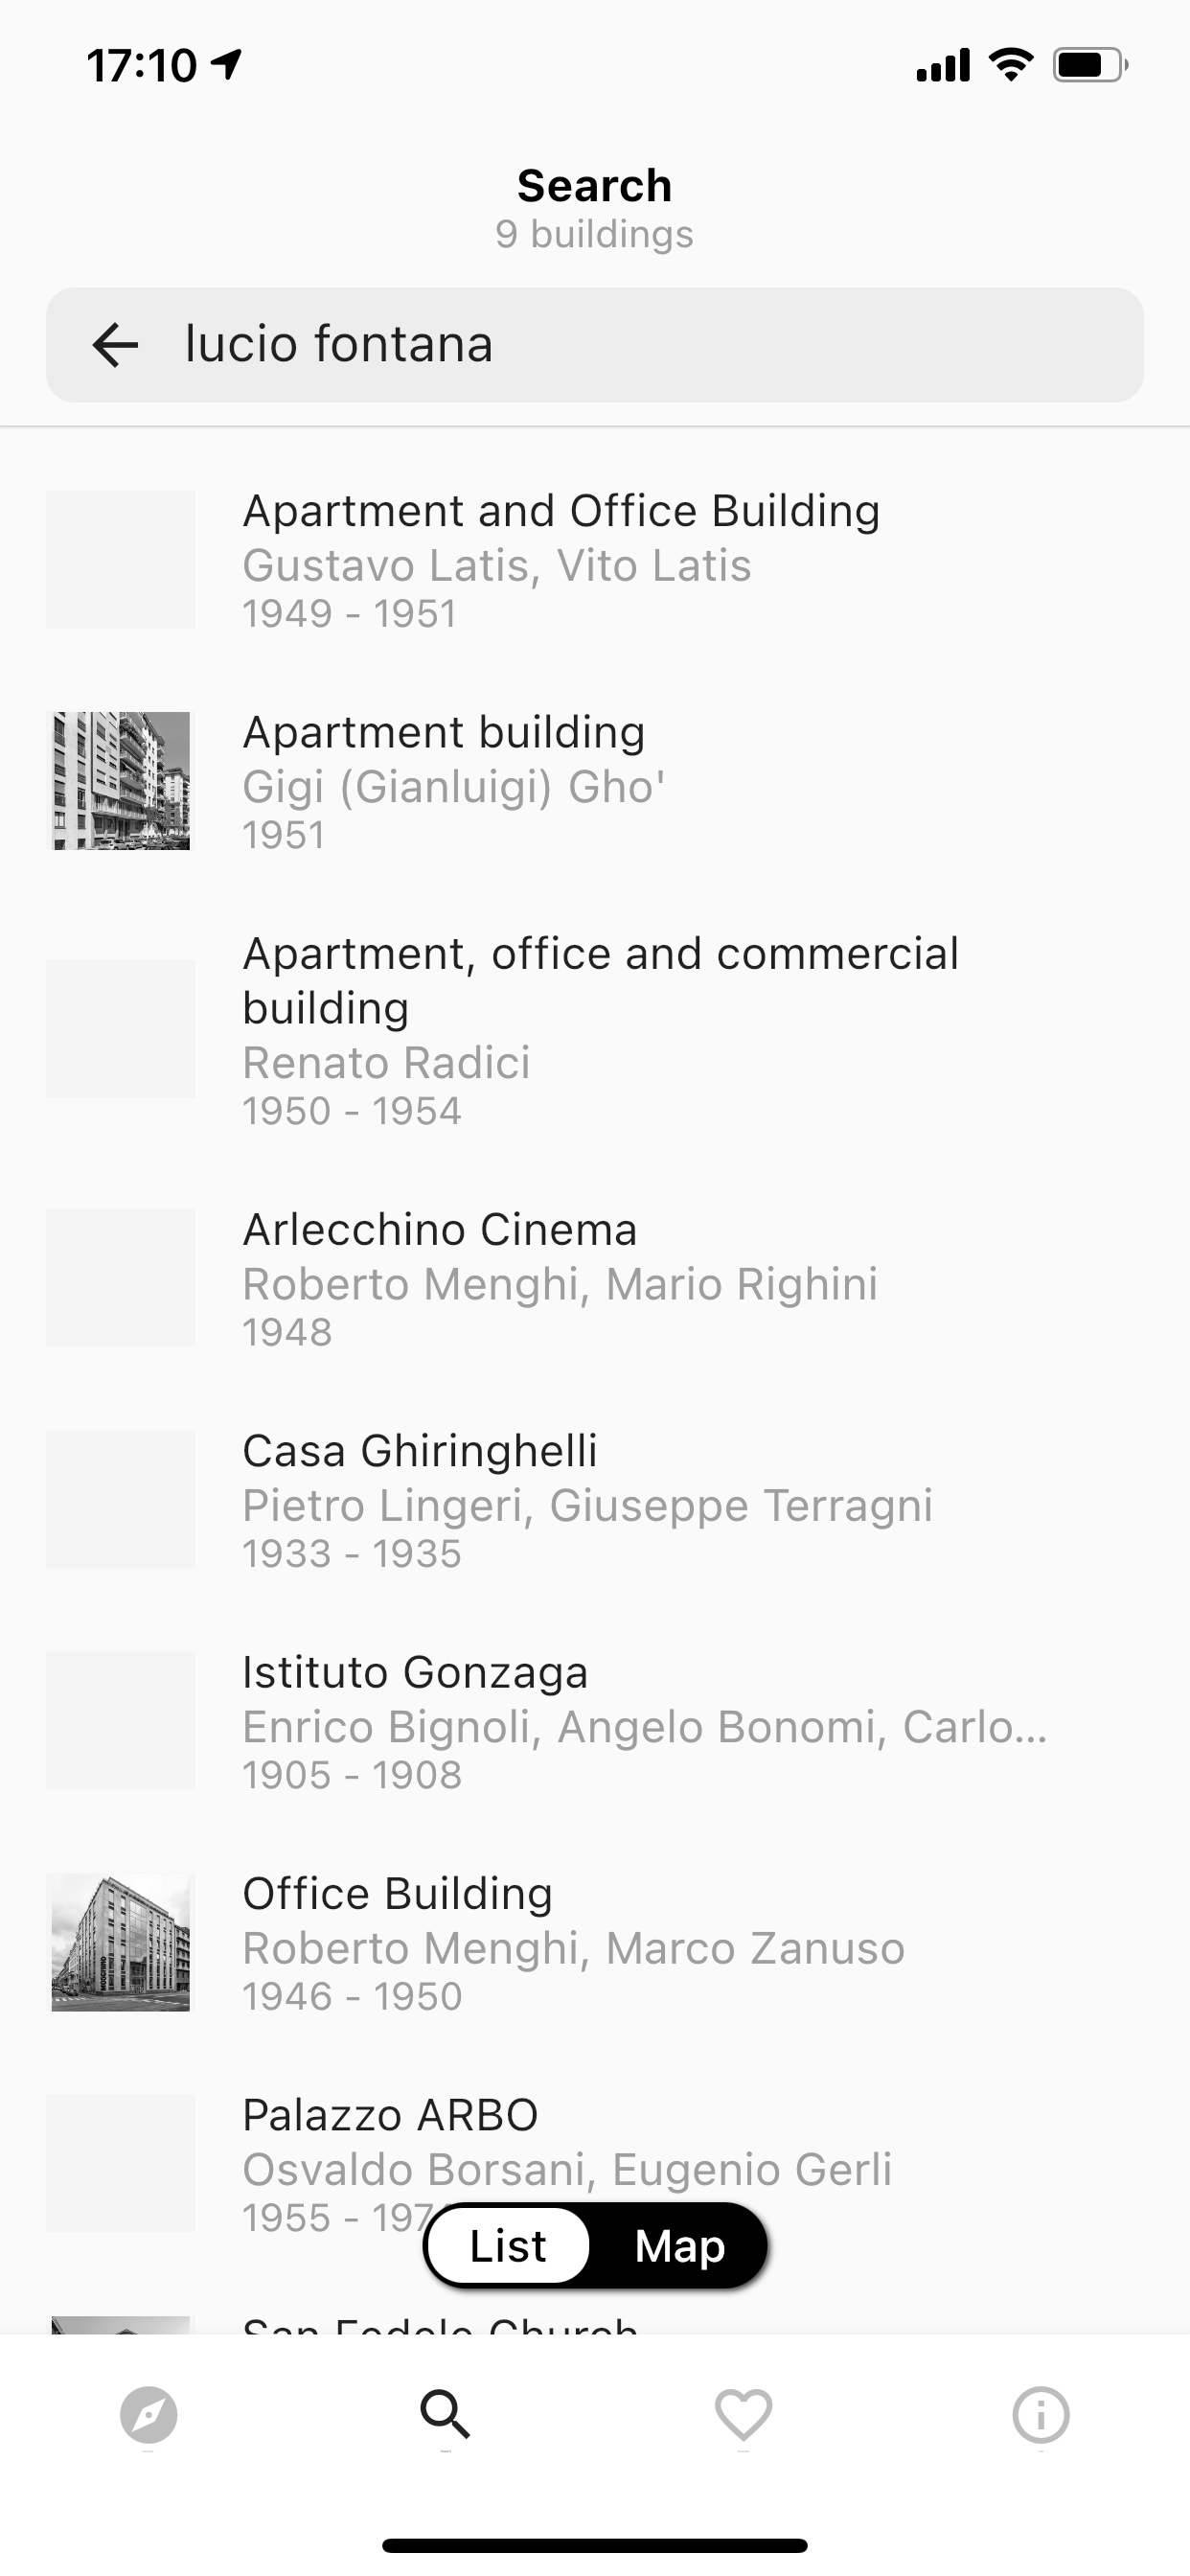The image size is (1190, 2576).
Task: Open Casa Ghiringhelli result
Action: 595,1500
